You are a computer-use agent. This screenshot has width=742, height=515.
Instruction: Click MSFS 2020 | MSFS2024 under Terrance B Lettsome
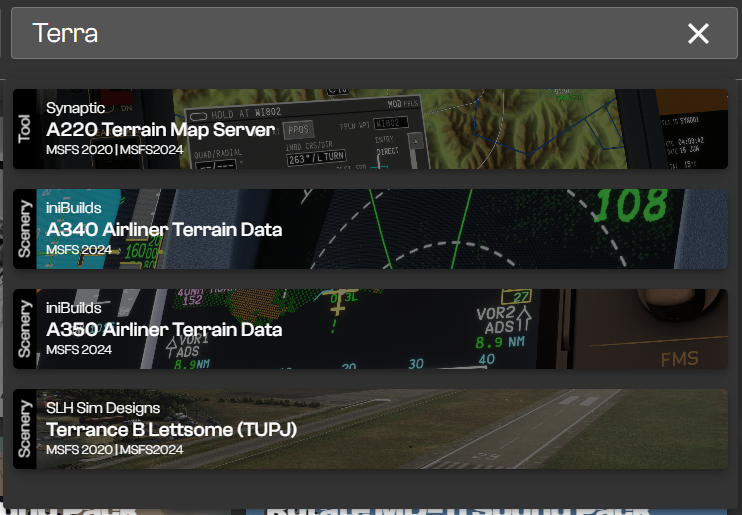point(115,449)
